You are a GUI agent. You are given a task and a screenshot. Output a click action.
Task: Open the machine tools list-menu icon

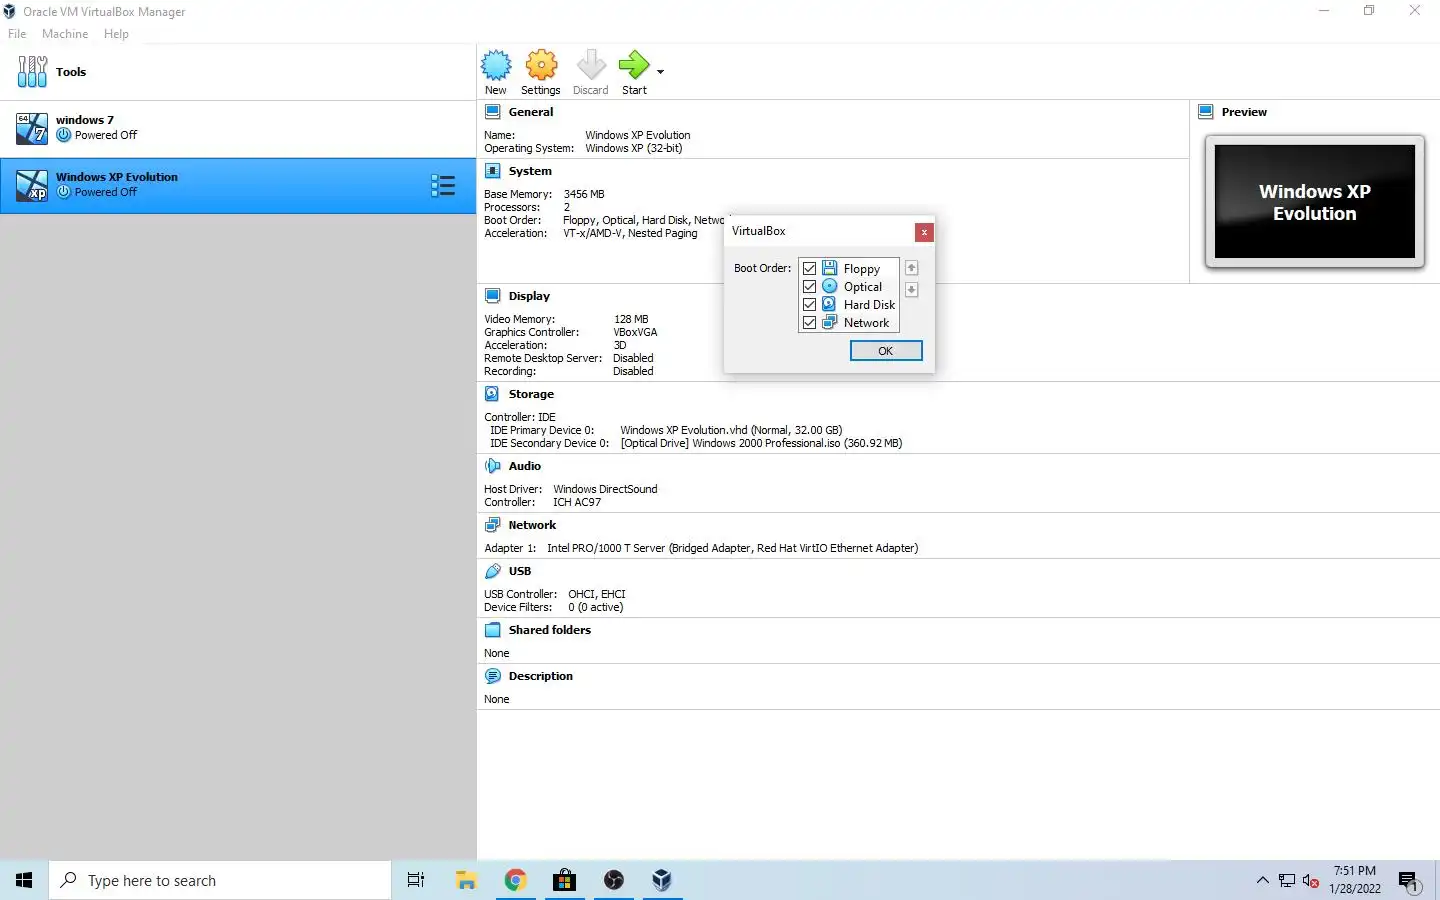pyautogui.click(x=442, y=185)
